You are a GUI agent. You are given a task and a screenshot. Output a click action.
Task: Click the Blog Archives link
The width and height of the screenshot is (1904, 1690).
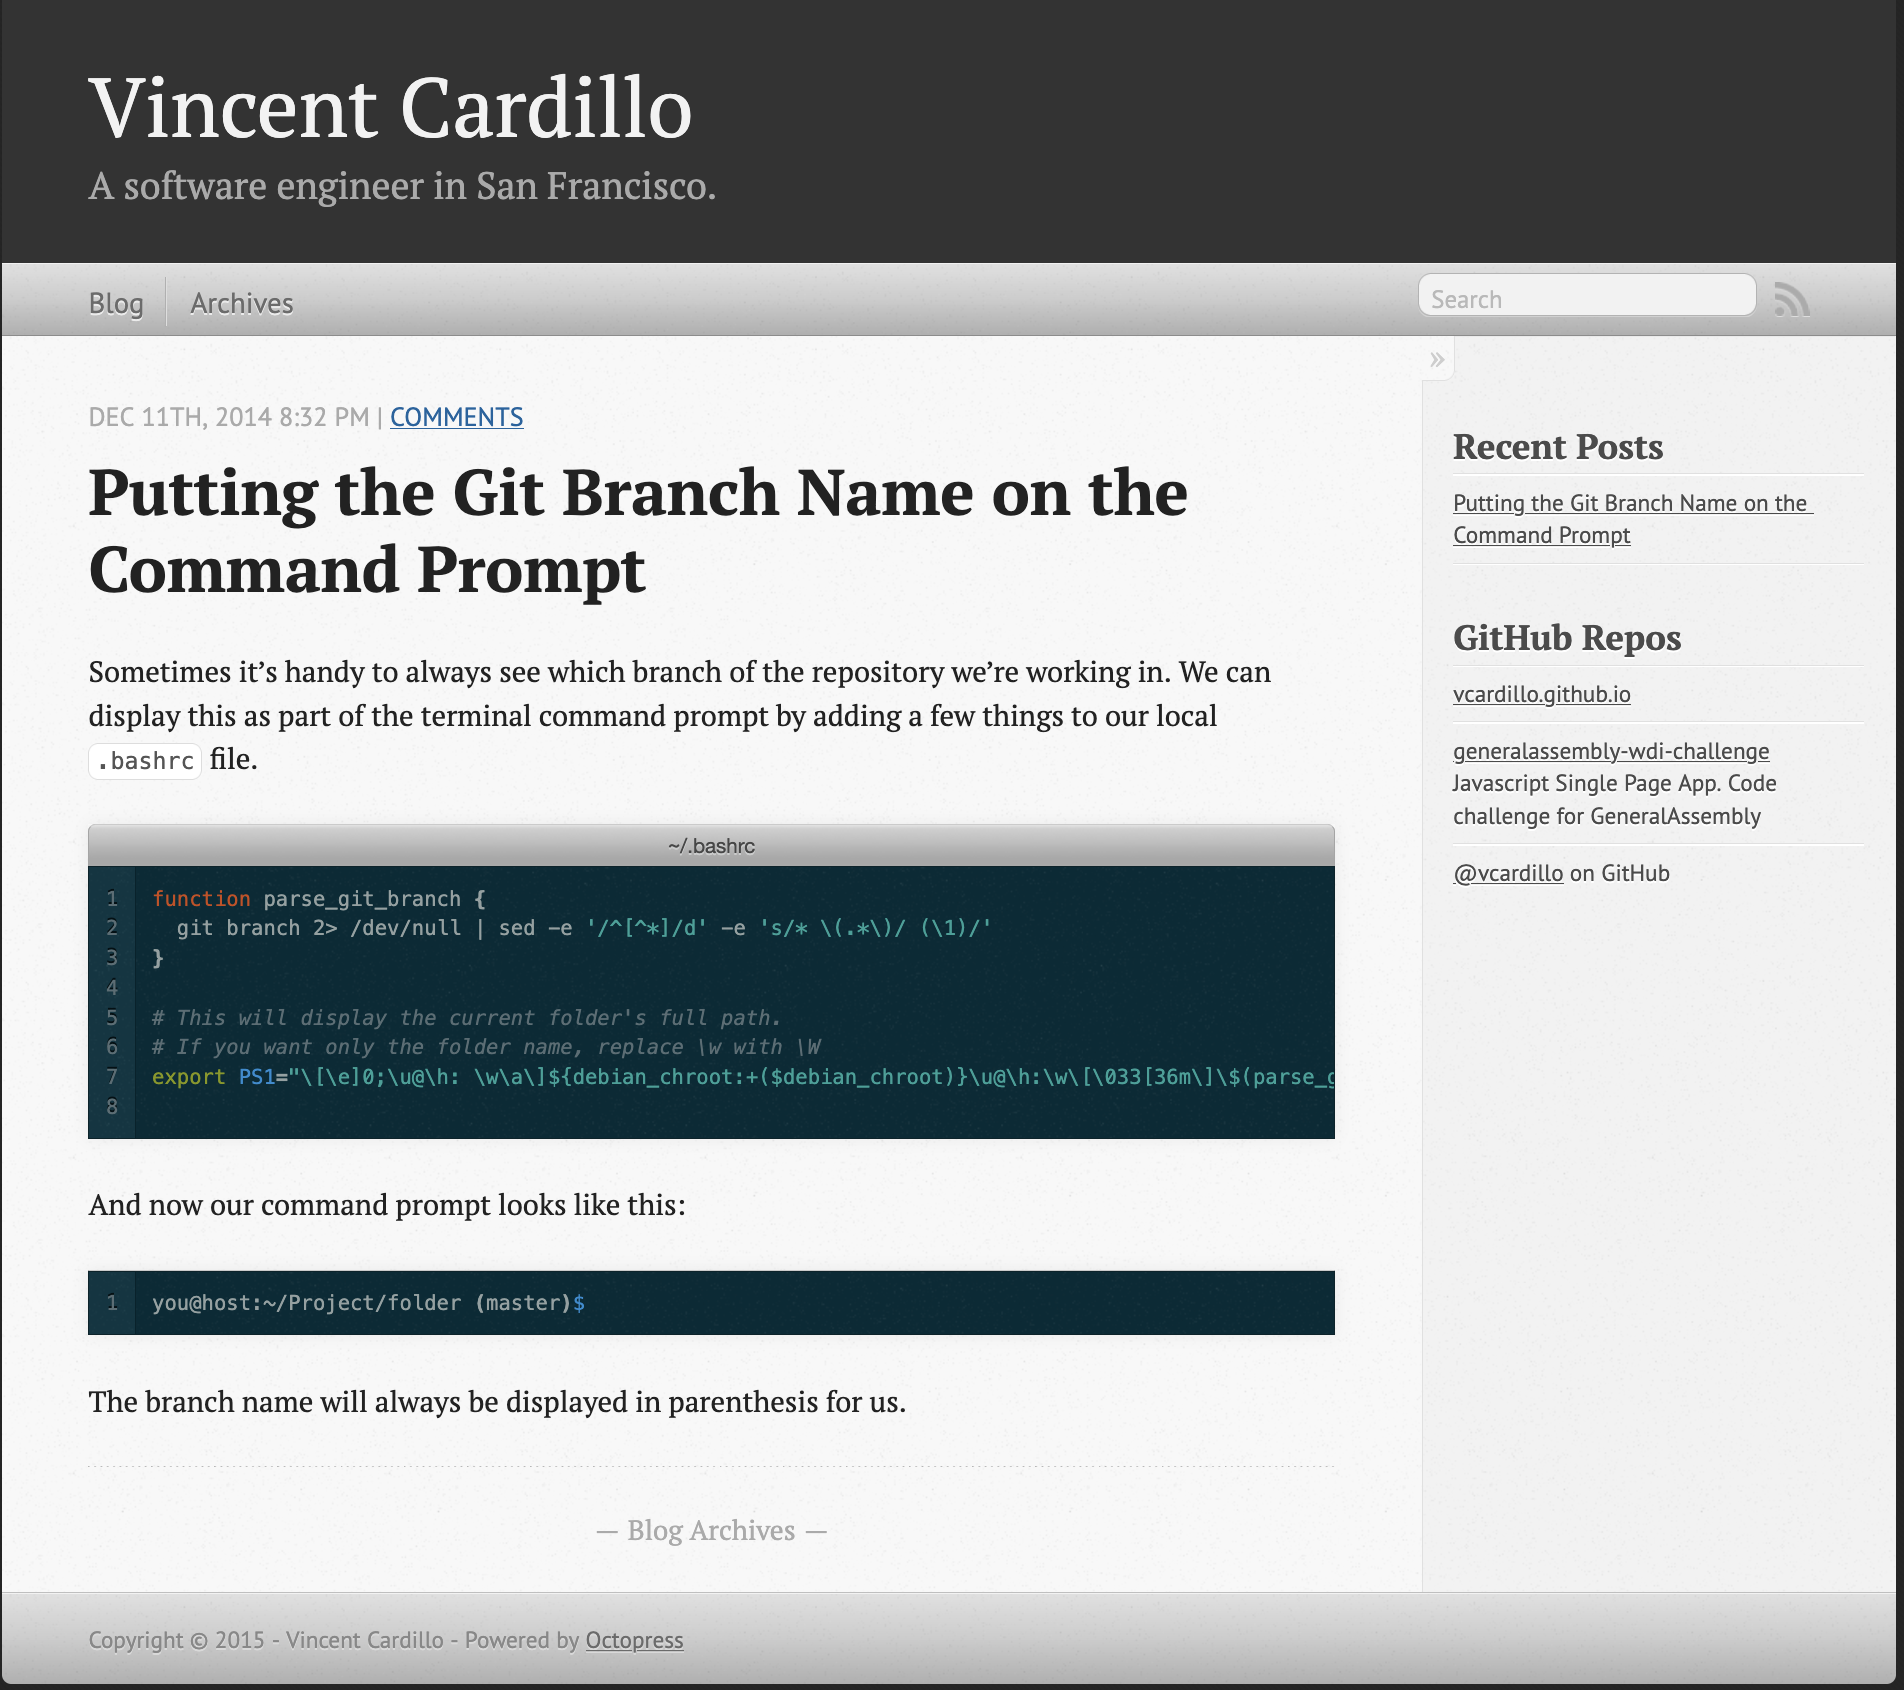(710, 1530)
